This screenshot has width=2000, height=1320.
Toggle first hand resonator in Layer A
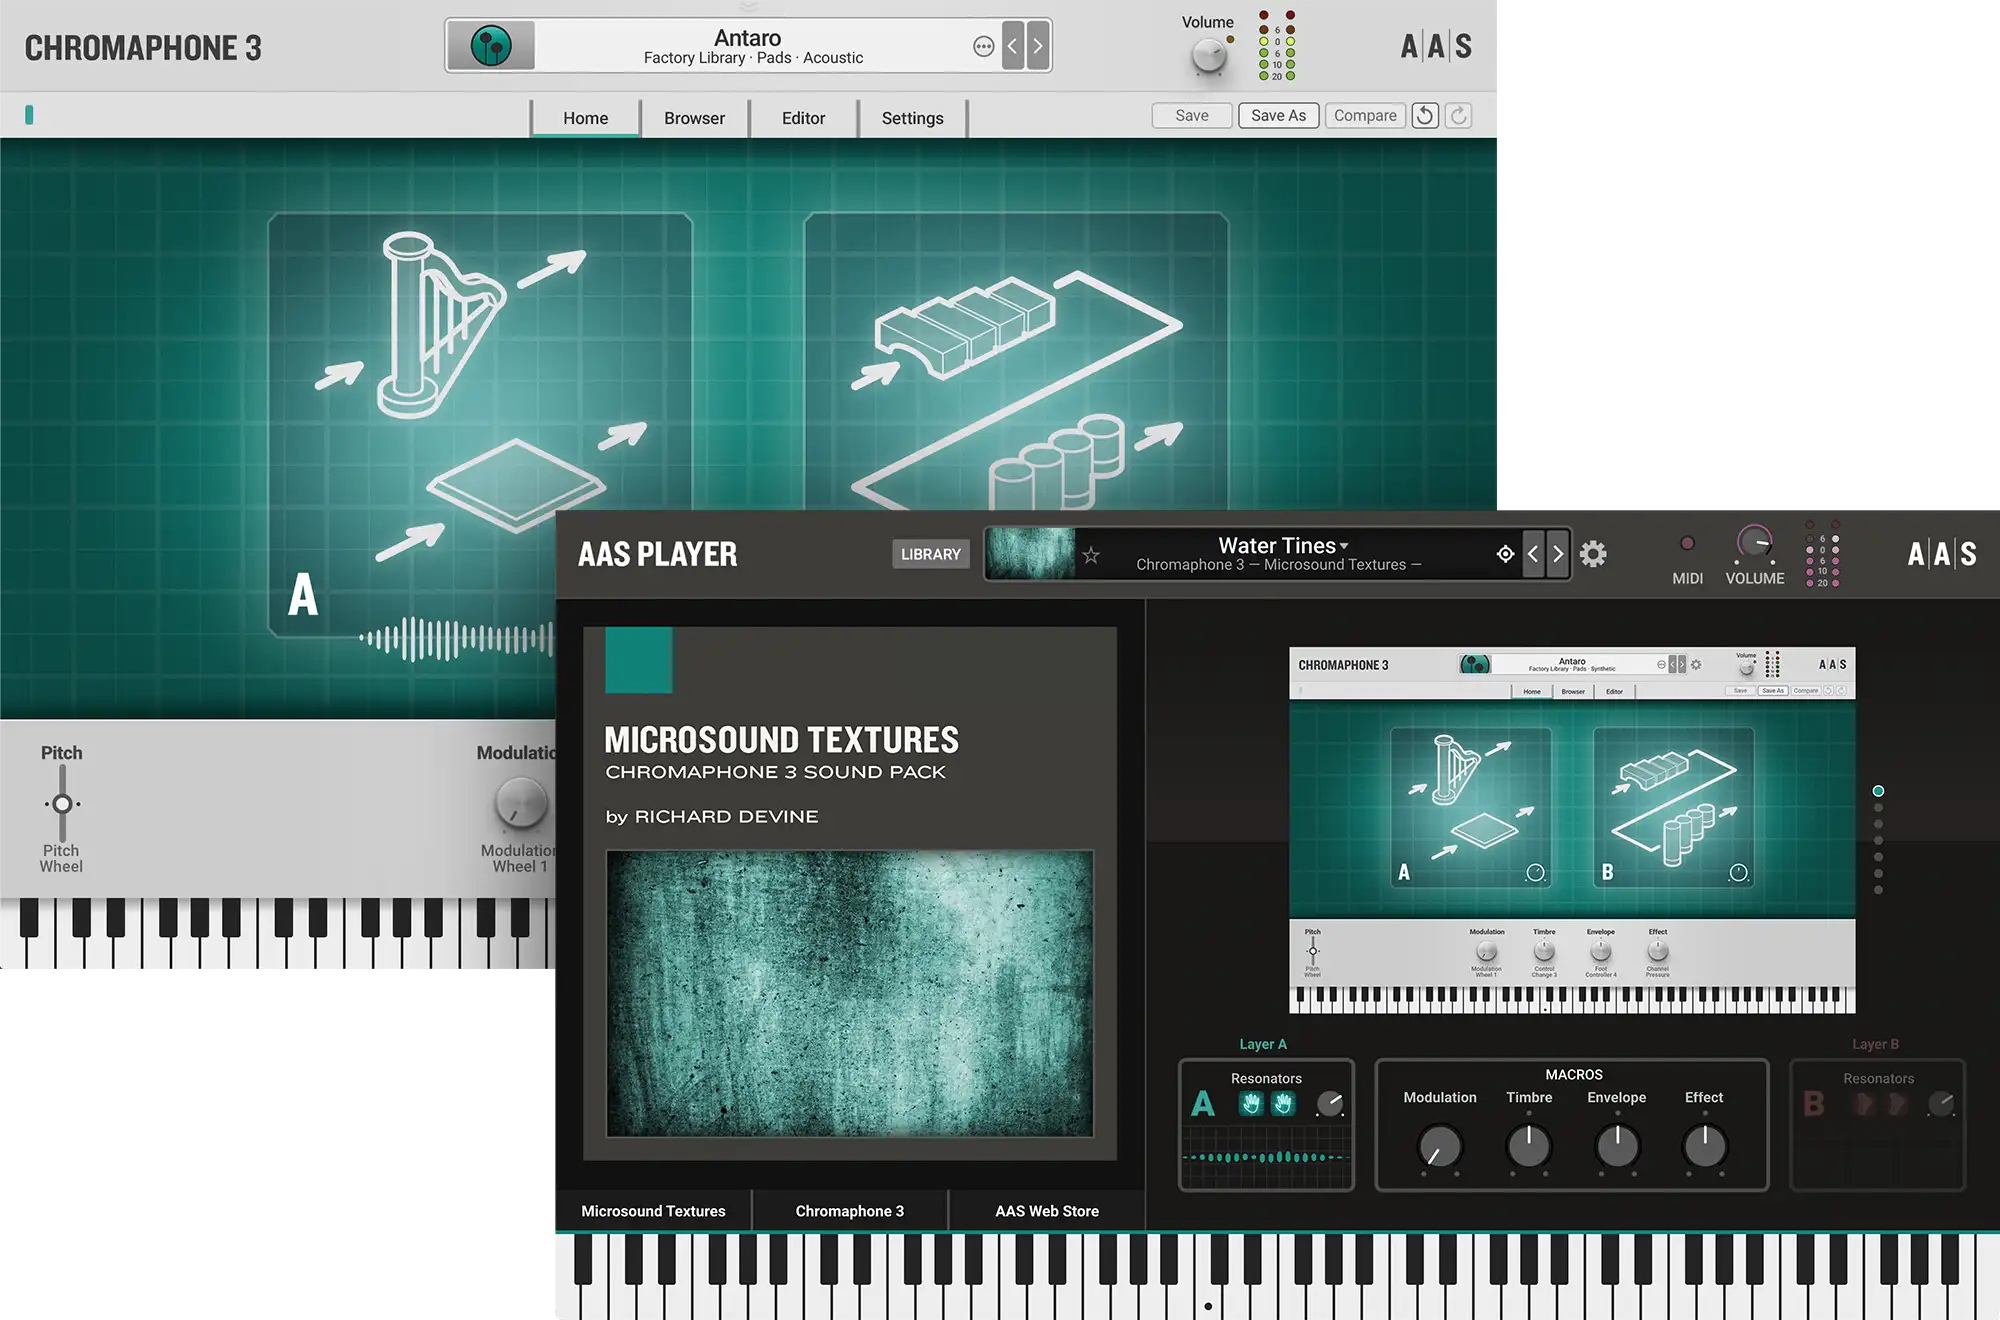tap(1251, 1104)
